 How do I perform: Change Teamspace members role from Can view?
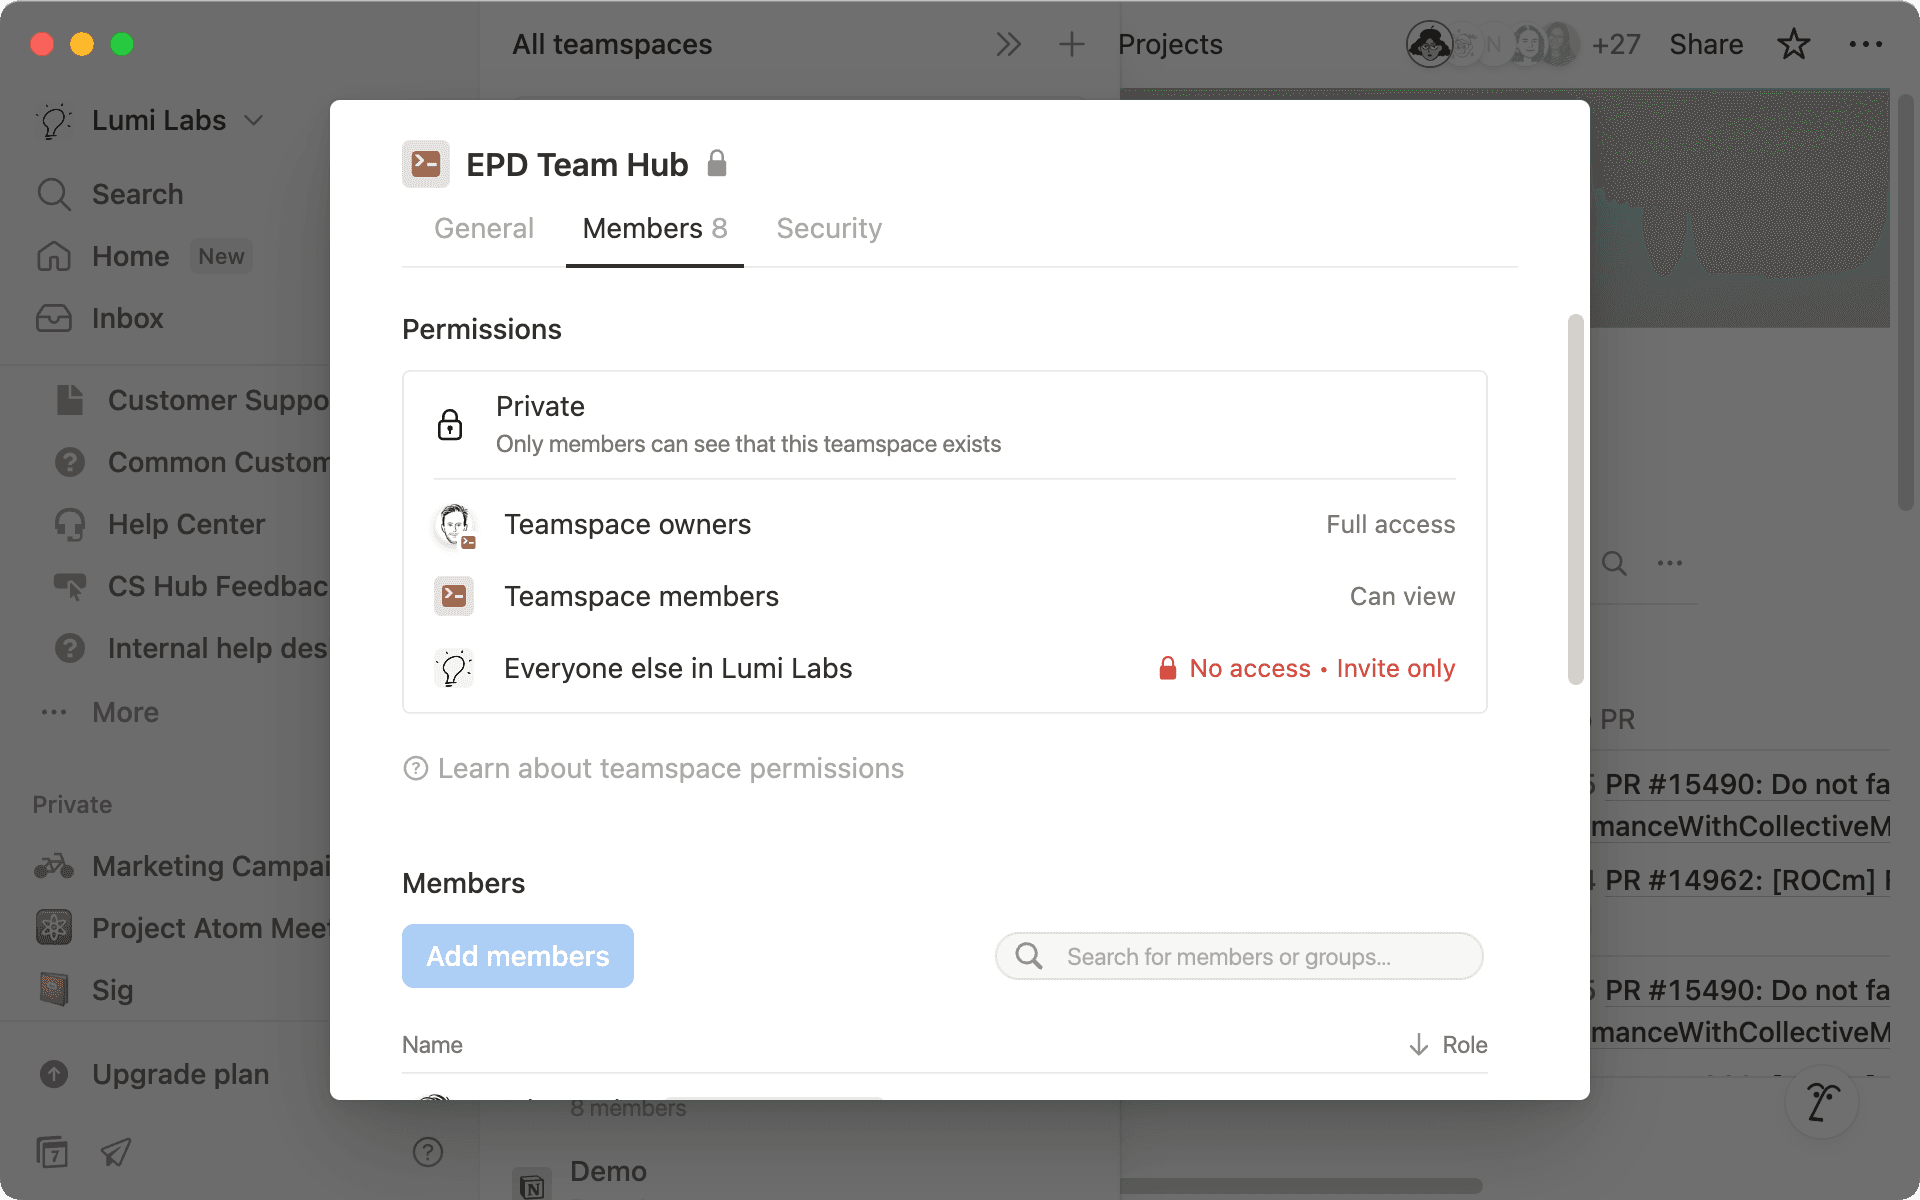pos(1402,596)
